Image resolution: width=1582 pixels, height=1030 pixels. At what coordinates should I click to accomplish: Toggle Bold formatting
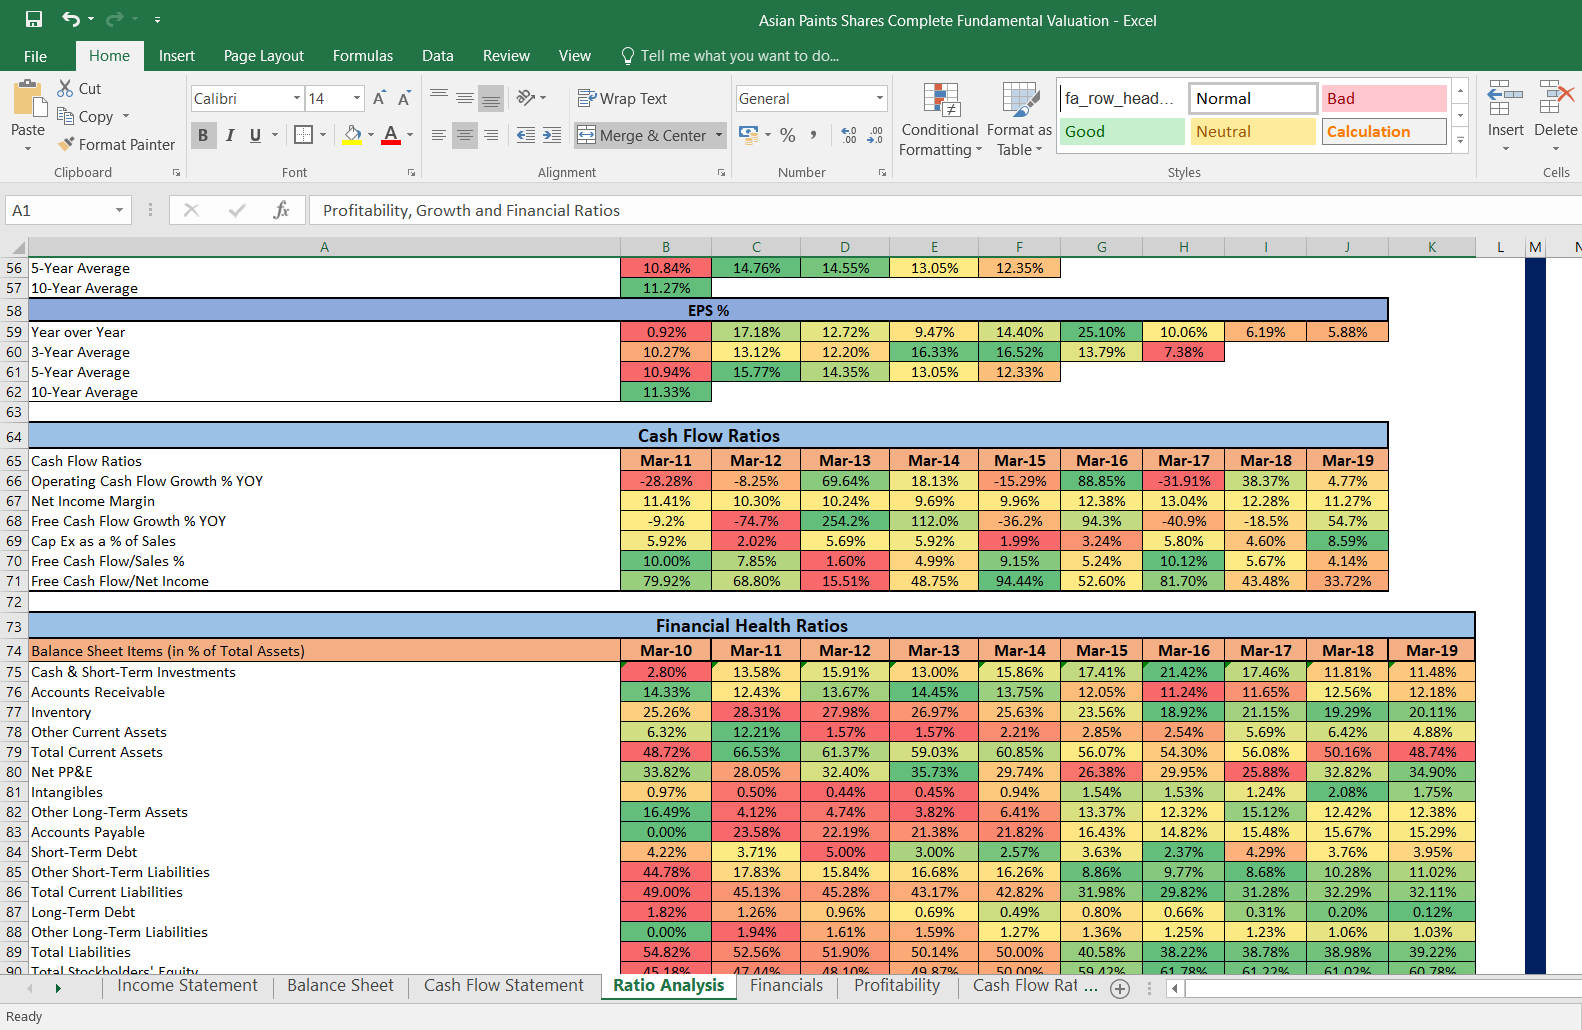203,135
